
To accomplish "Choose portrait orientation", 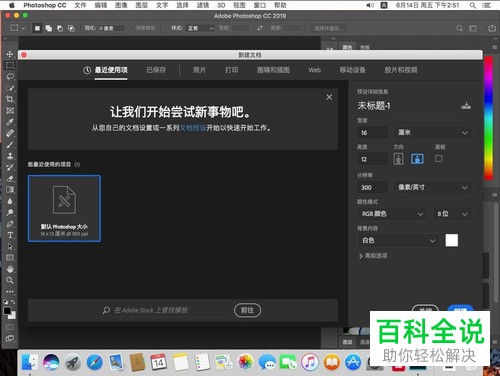I will [x=398, y=159].
